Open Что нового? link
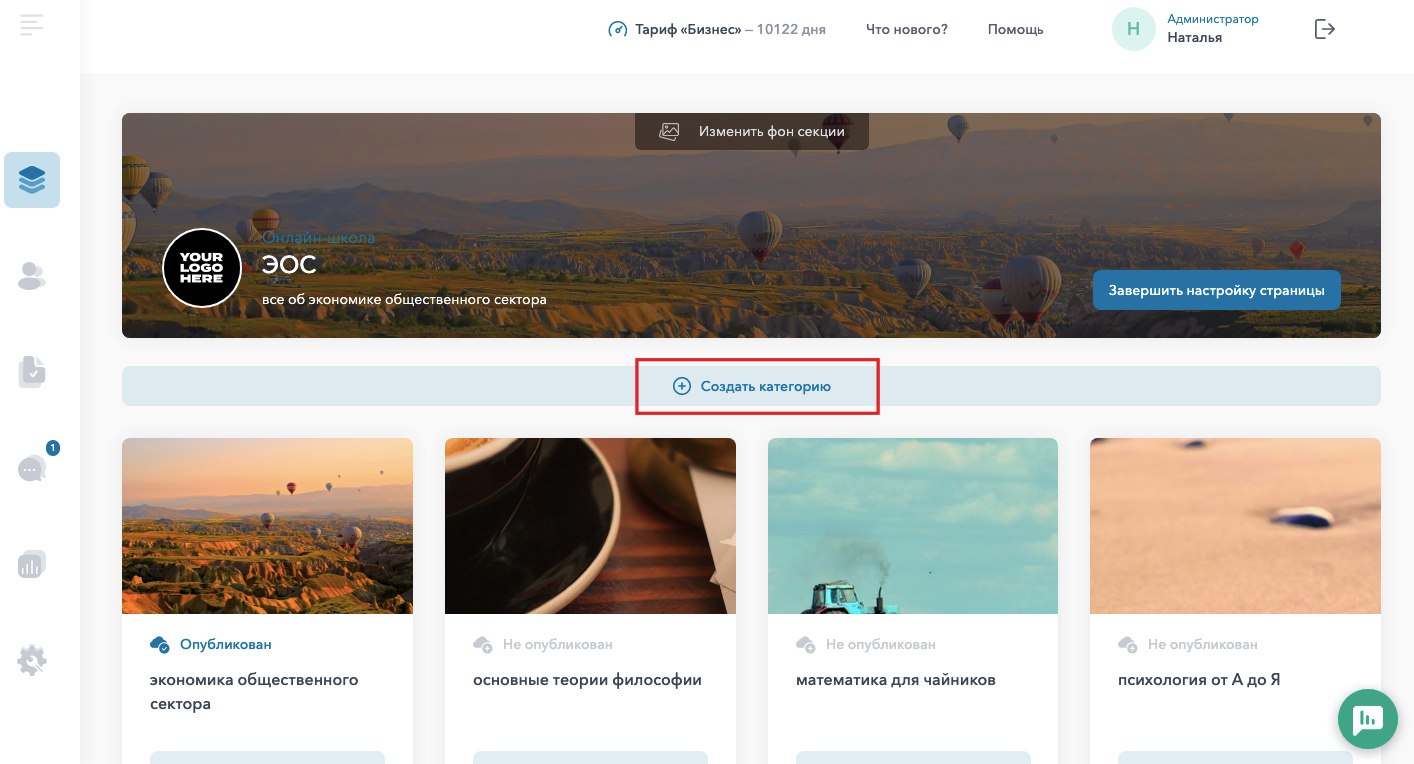The image size is (1414, 764). (x=907, y=29)
